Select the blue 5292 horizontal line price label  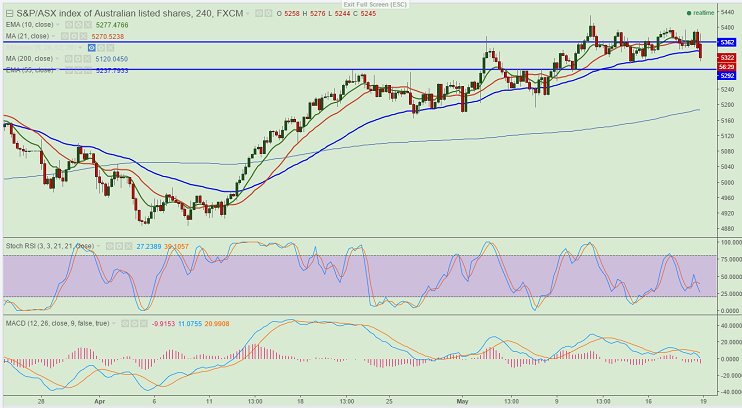pyautogui.click(x=726, y=75)
